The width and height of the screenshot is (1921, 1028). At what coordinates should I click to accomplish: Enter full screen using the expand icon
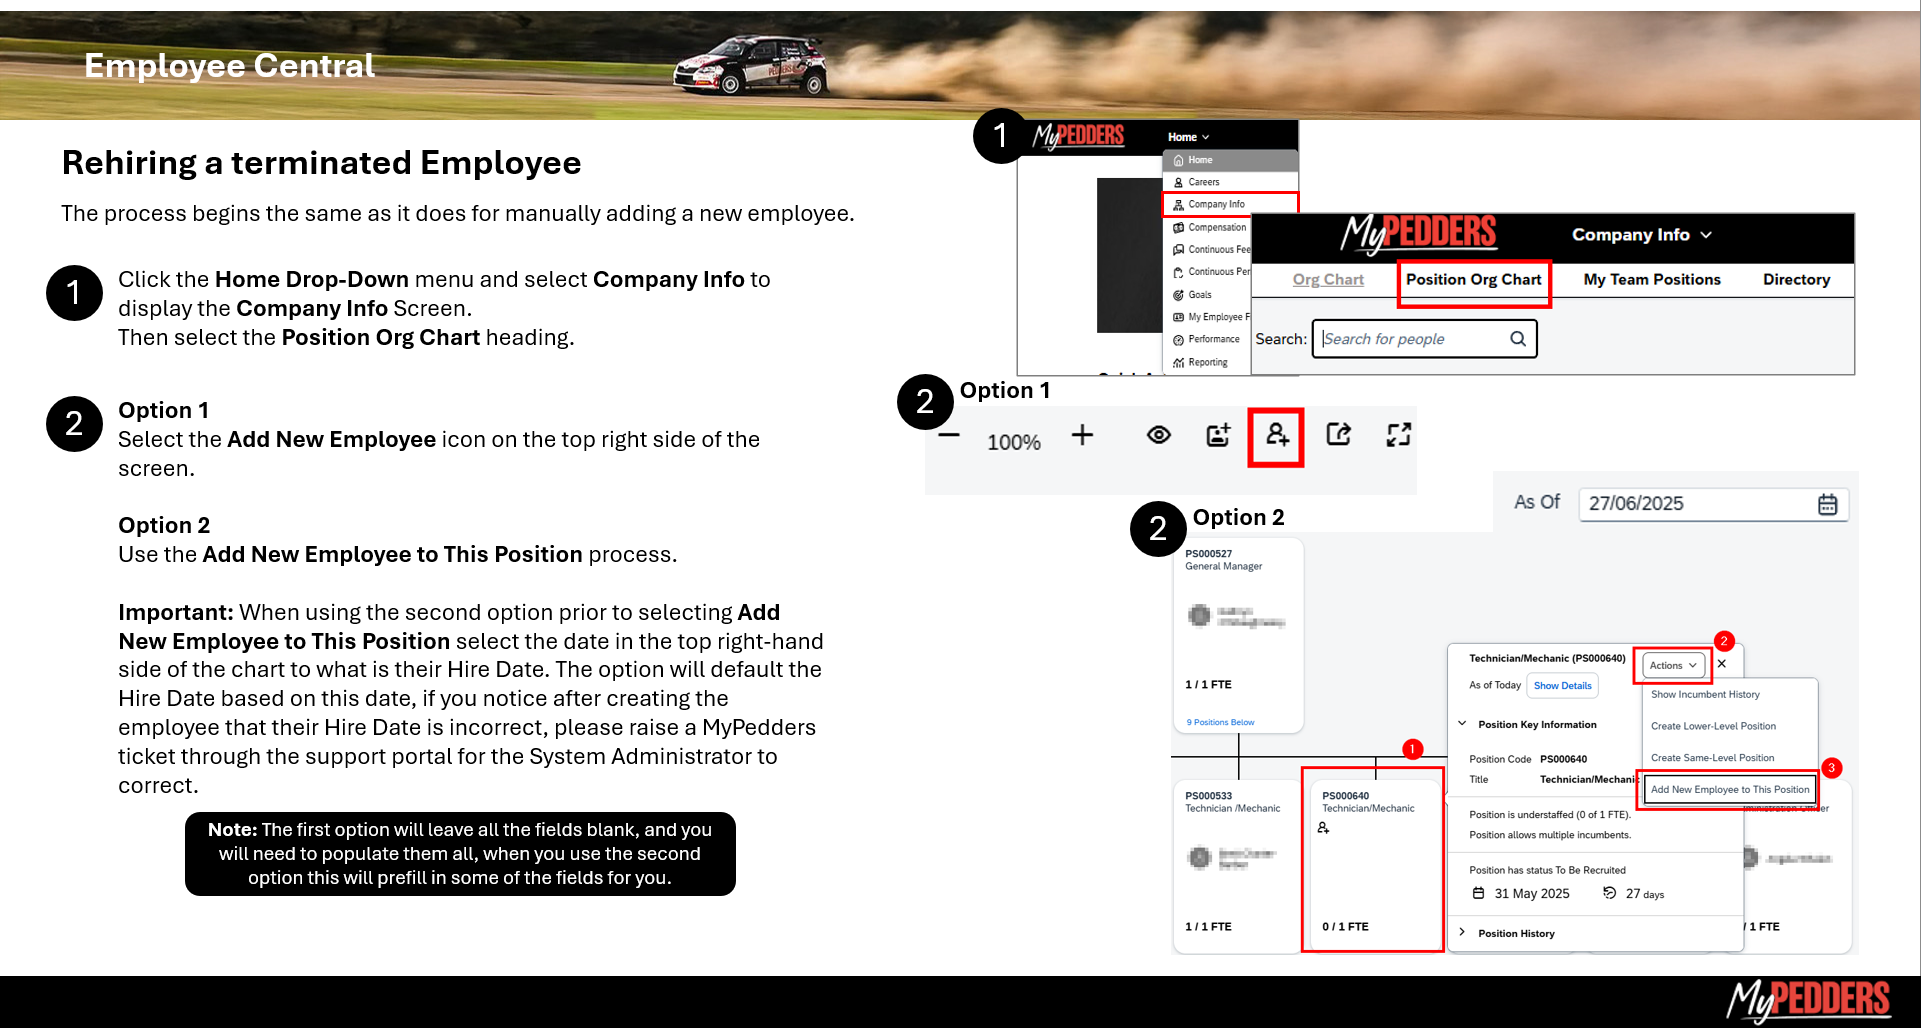click(1398, 435)
